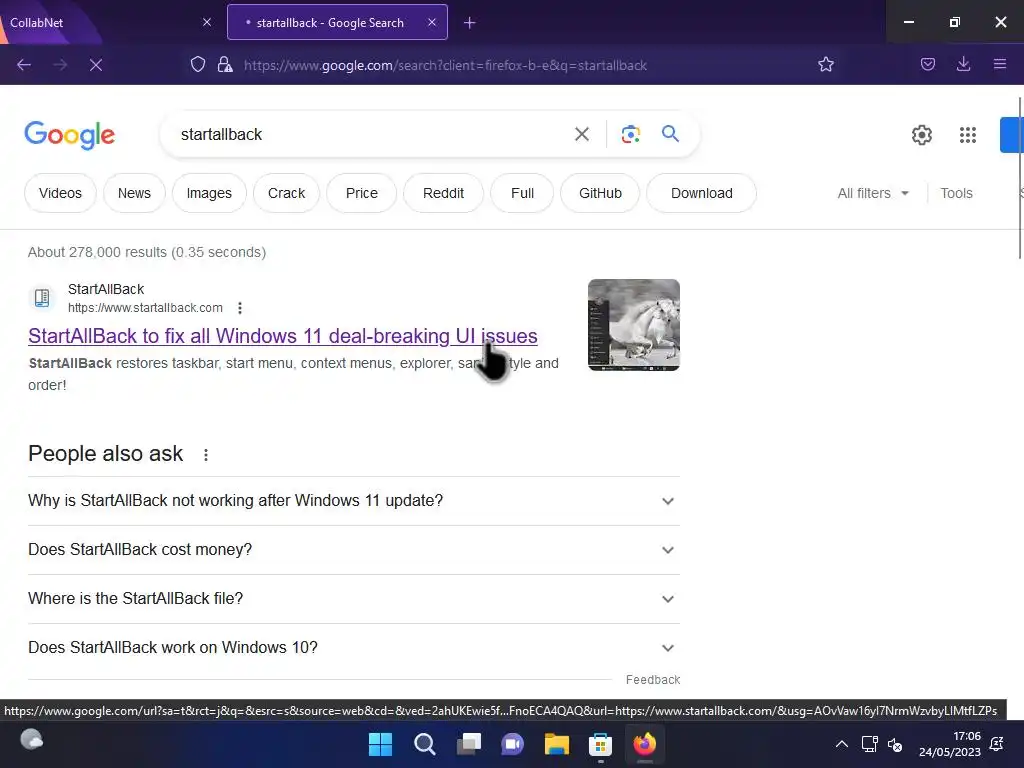This screenshot has height=768, width=1024.
Task: Click the startallback.com URL text
Action: (145, 308)
